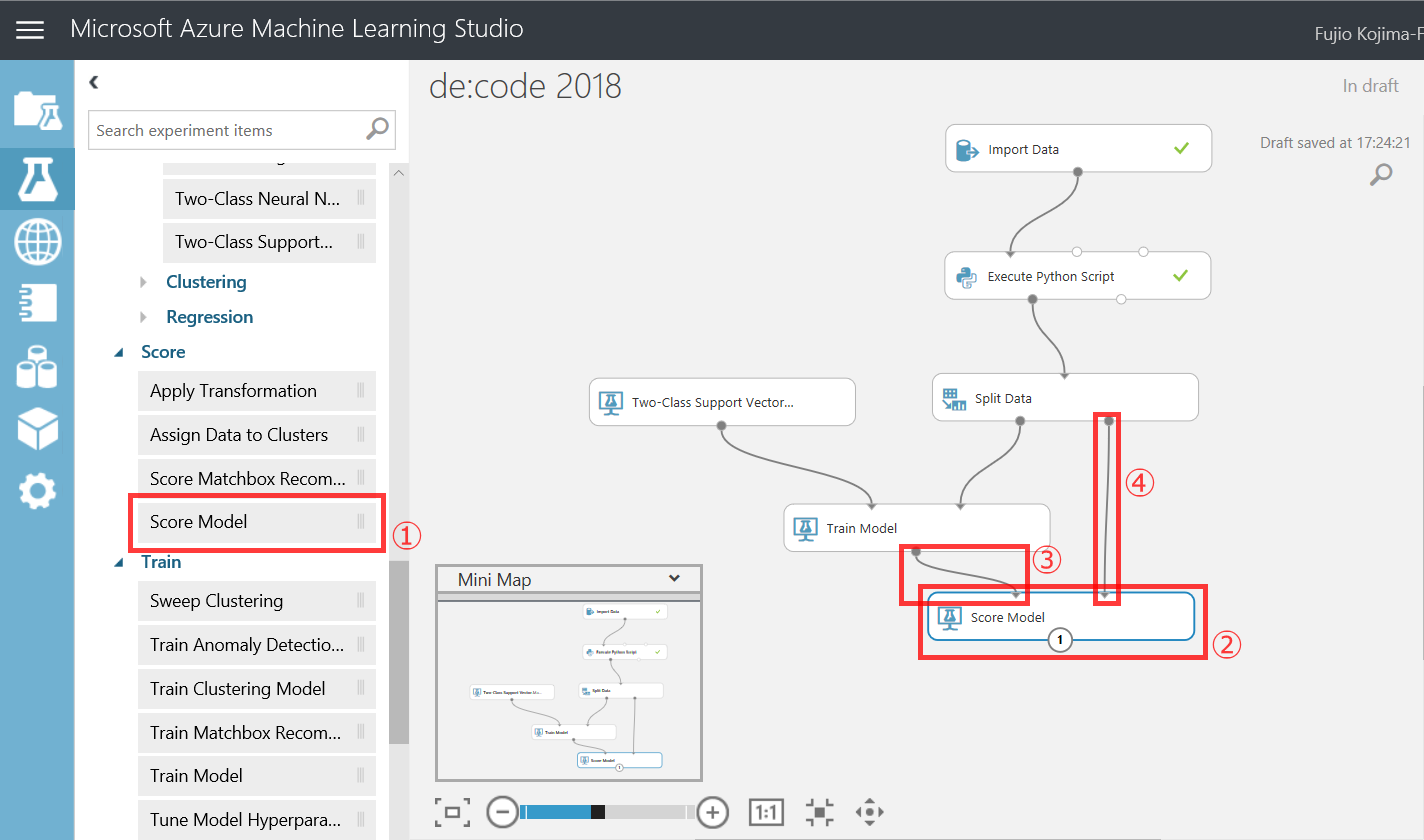The image size is (1424, 840).
Task: Select Apply Transformation module
Action: (257, 391)
